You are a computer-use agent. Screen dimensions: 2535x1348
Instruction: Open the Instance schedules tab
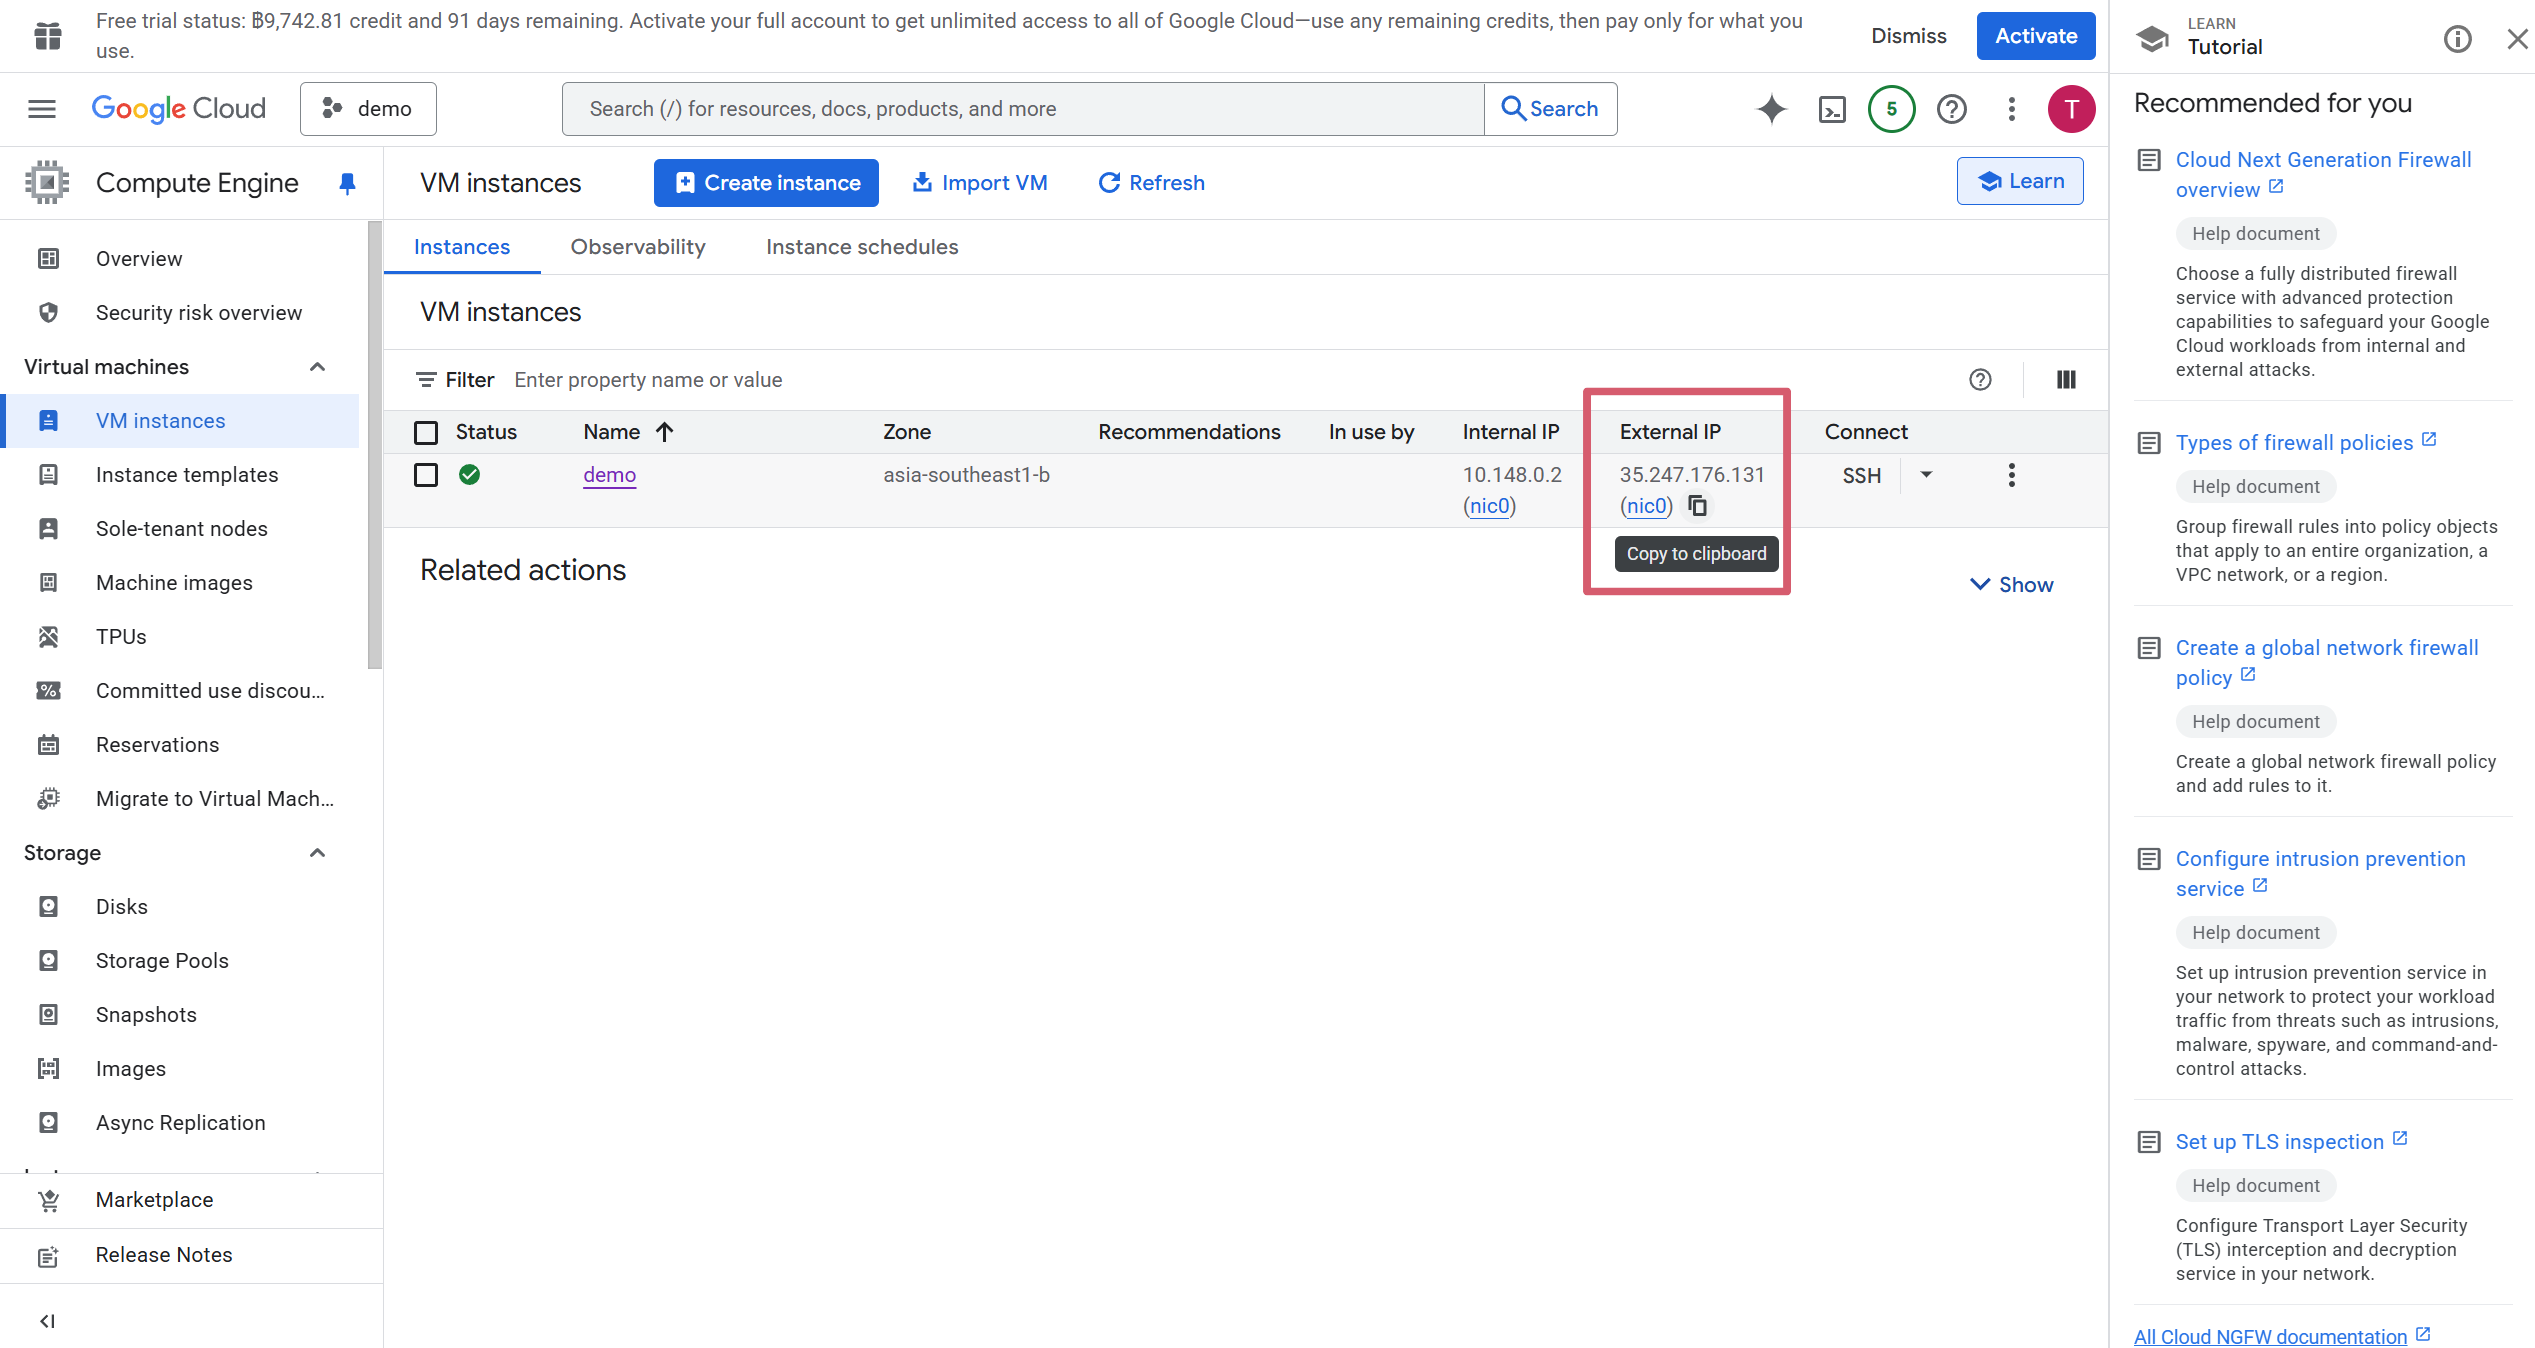tap(861, 247)
